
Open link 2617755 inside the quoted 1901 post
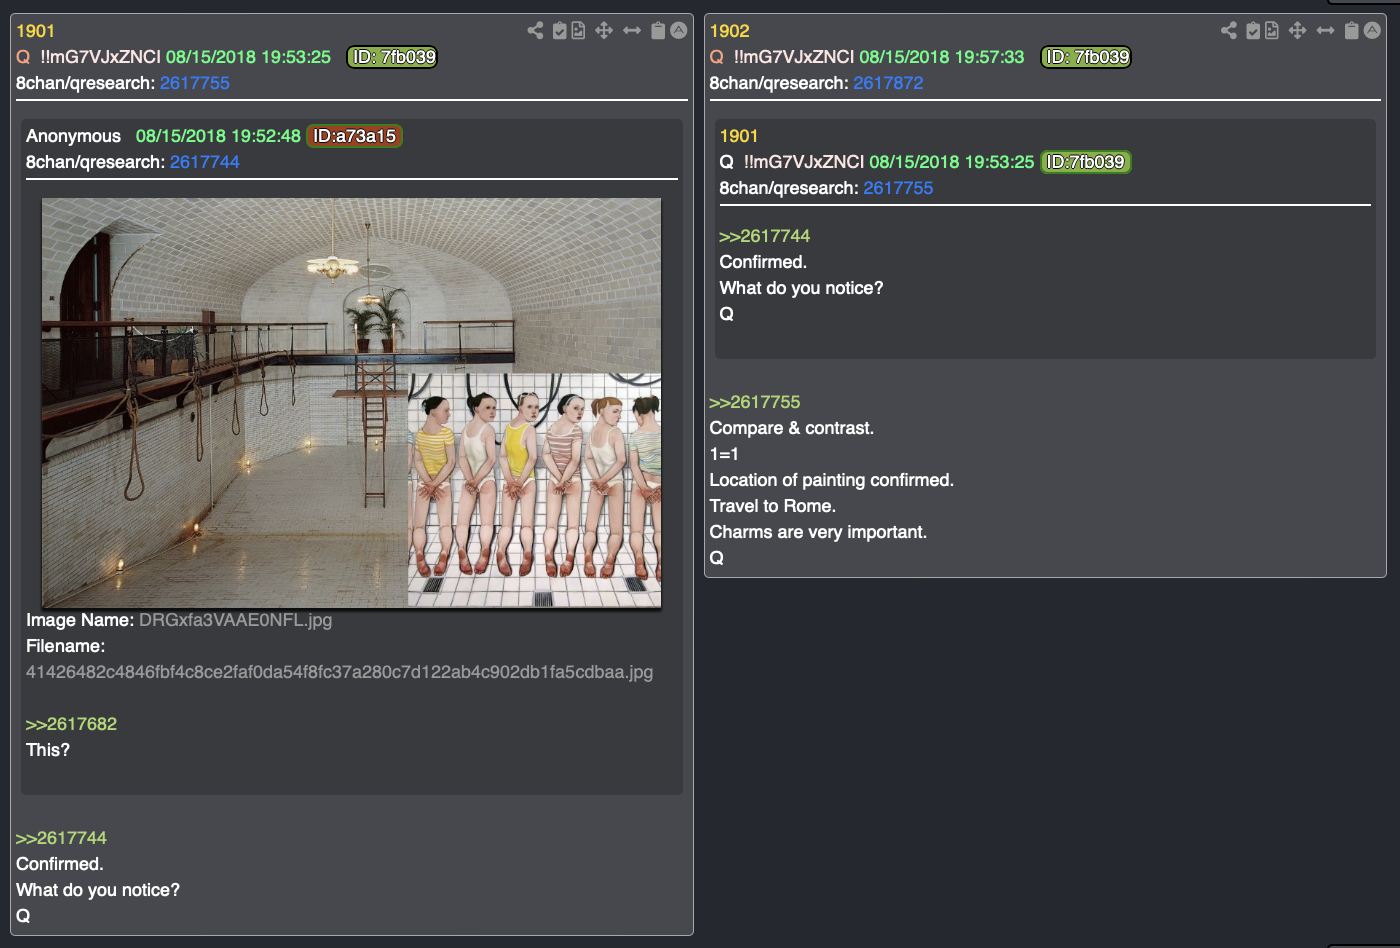pos(898,188)
